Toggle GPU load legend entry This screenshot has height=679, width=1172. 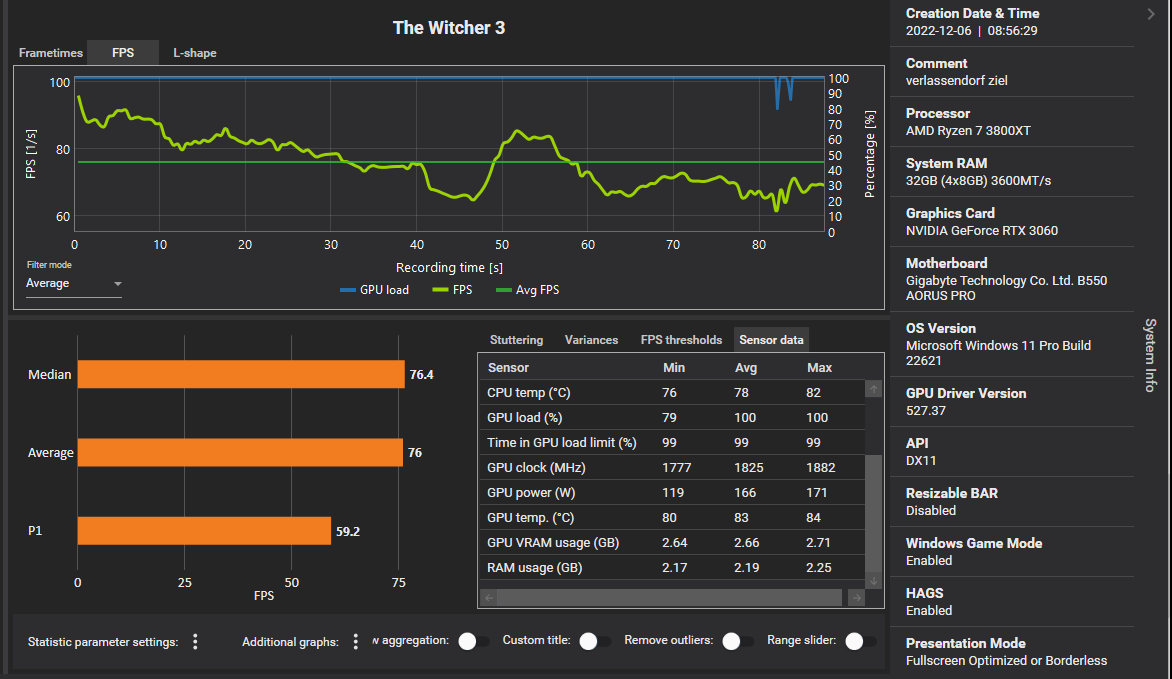click(374, 290)
